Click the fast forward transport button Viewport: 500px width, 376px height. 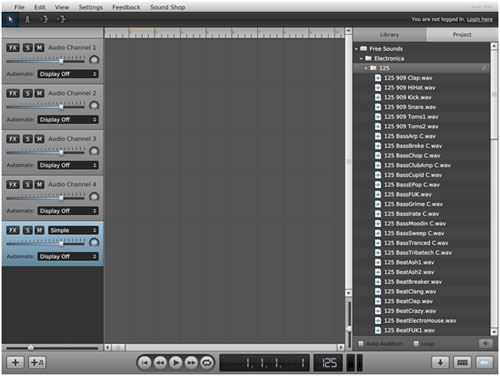(191, 363)
